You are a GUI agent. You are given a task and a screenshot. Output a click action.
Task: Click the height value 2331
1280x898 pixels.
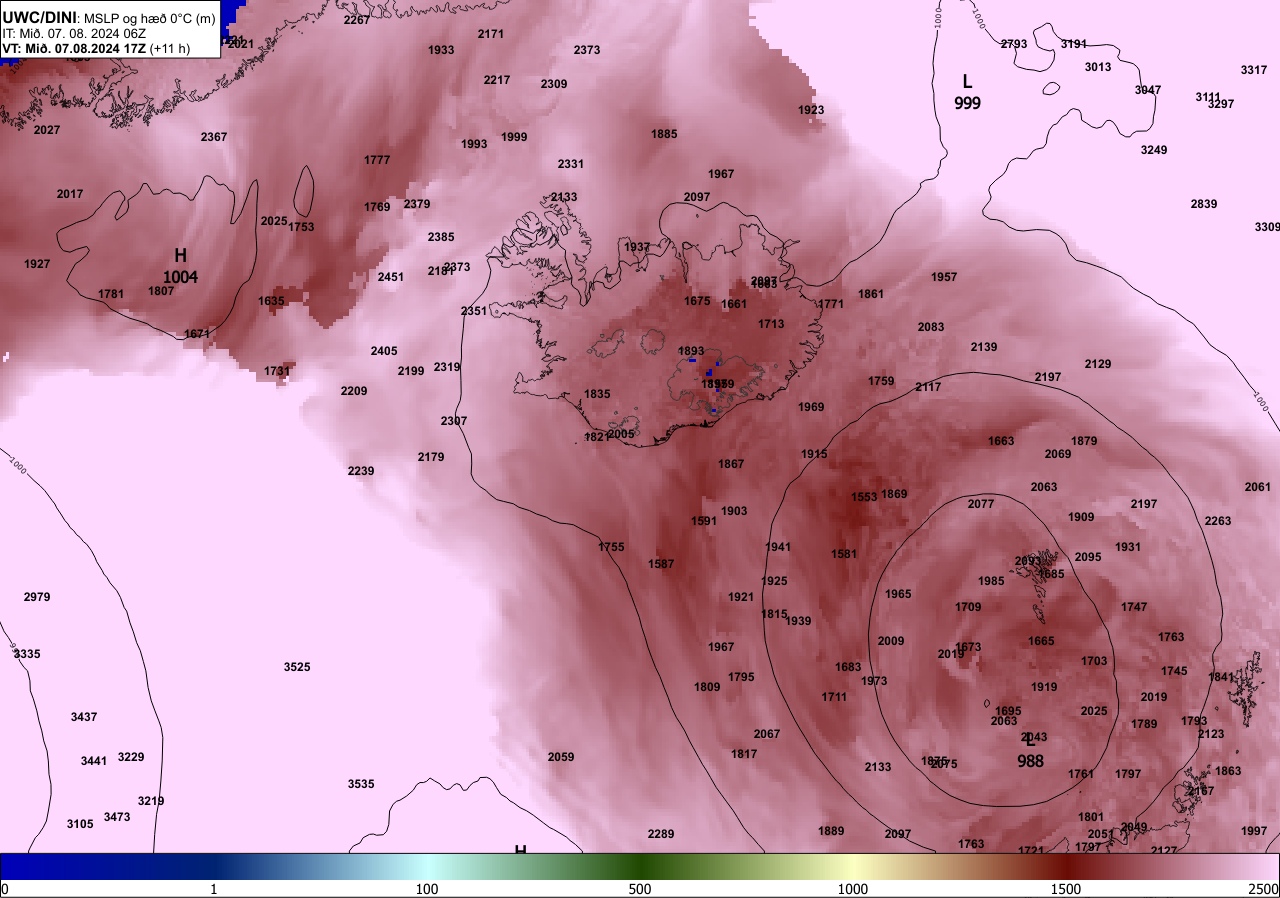(x=571, y=164)
